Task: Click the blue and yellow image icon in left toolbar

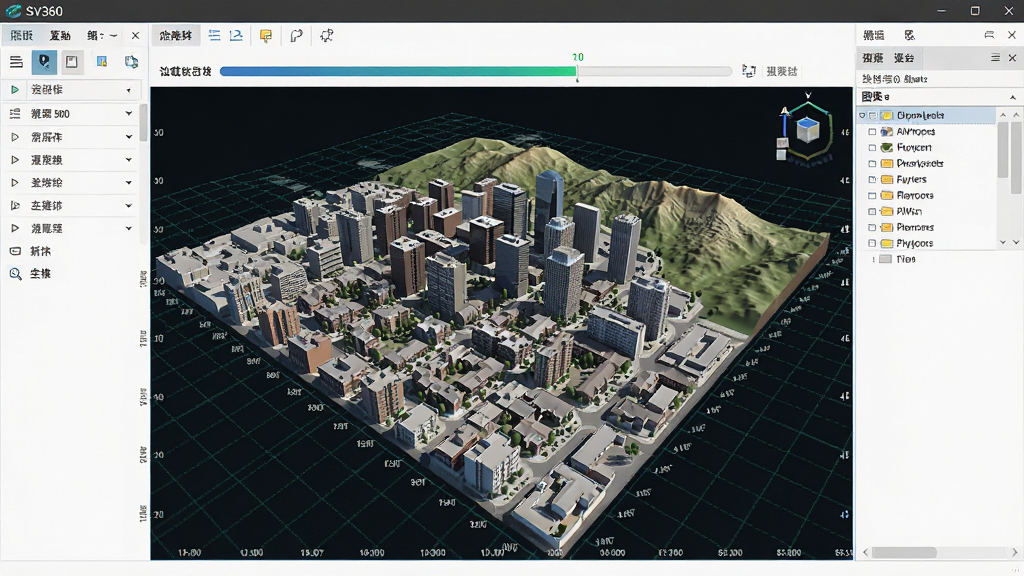Action: pyautogui.click(x=102, y=61)
